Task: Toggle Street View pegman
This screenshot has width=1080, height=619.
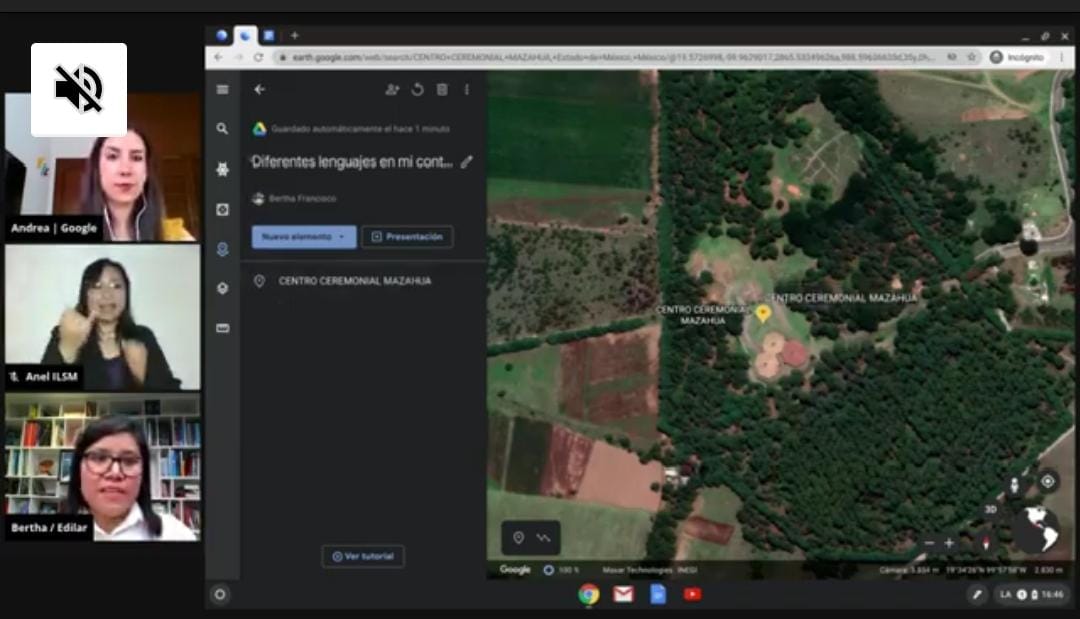Action: 1015,484
